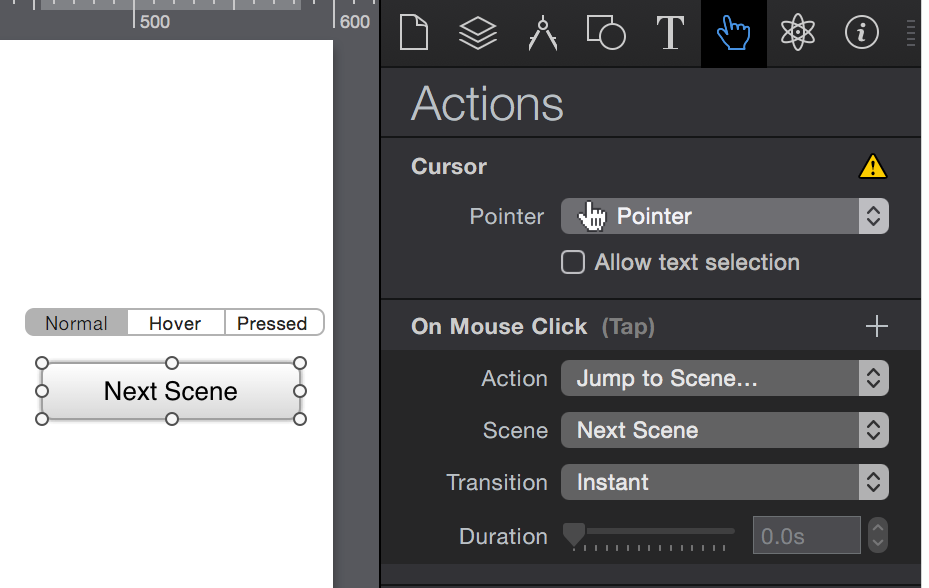Open the Document inspector page icon
929x588 pixels.
(413, 33)
